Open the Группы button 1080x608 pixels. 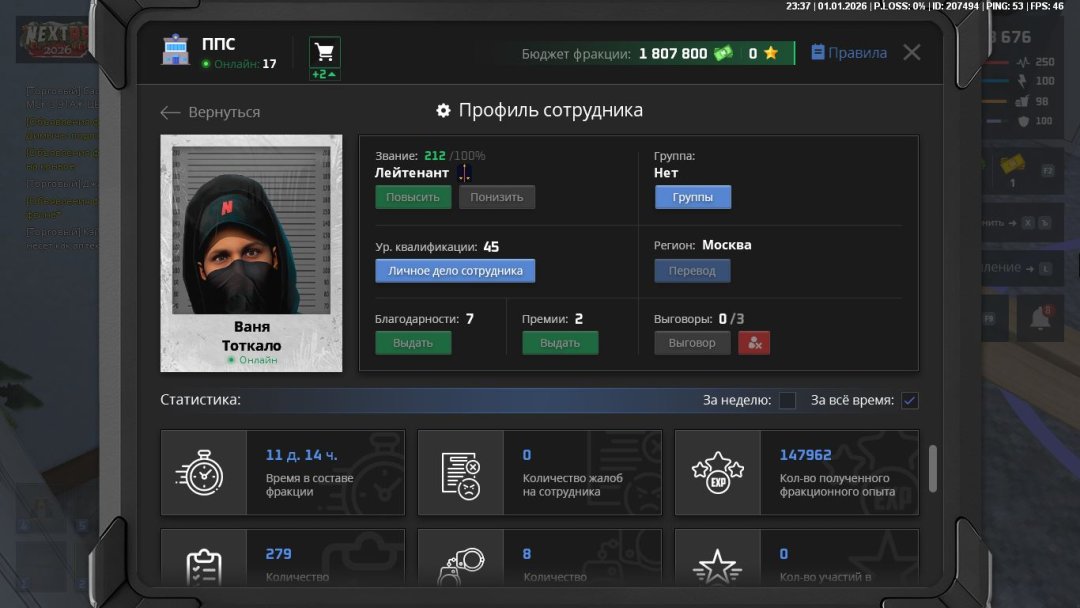[692, 197]
